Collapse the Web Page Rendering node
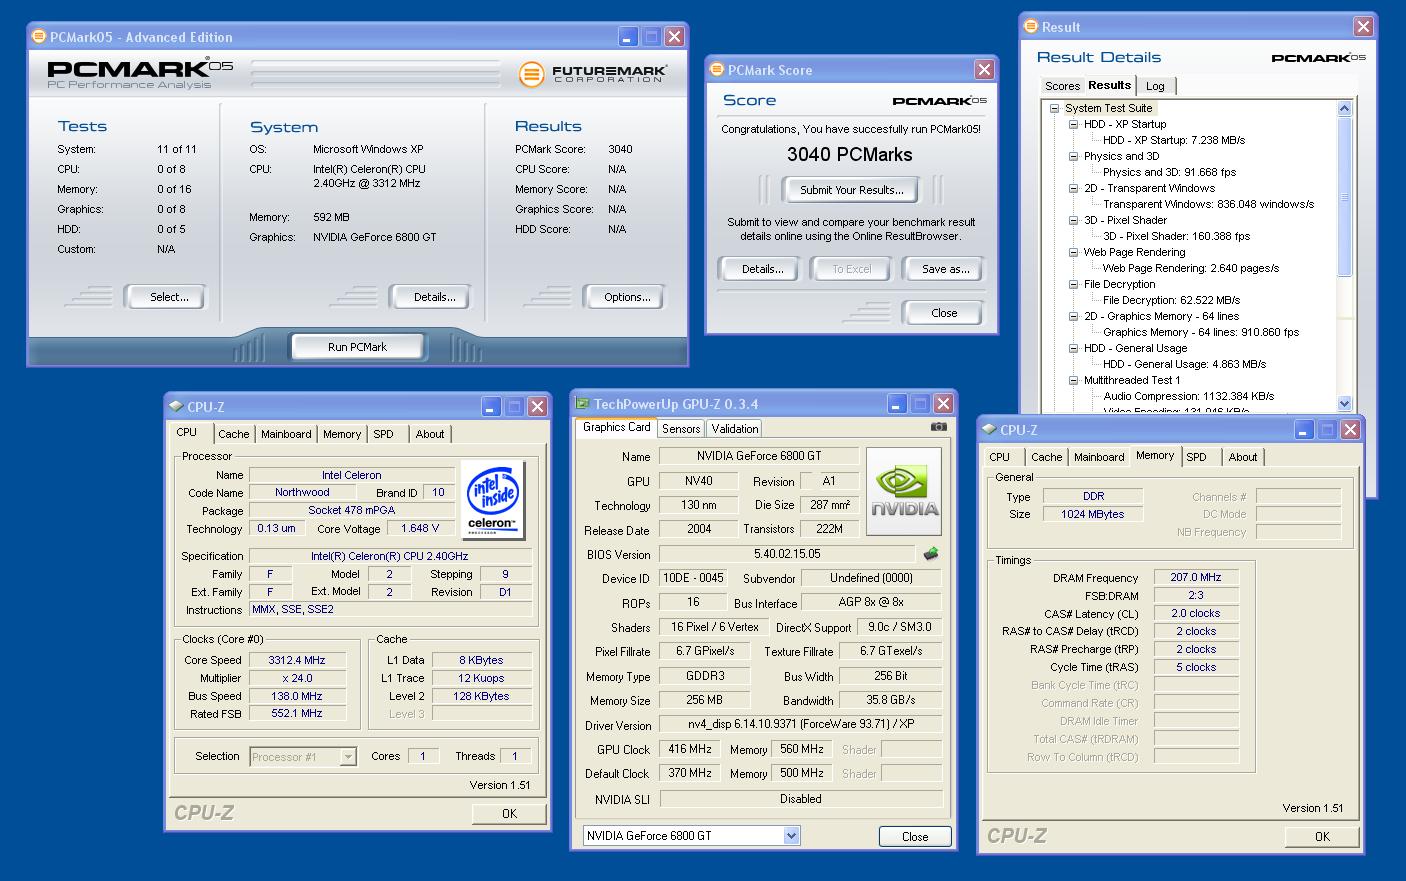 click(x=1073, y=252)
